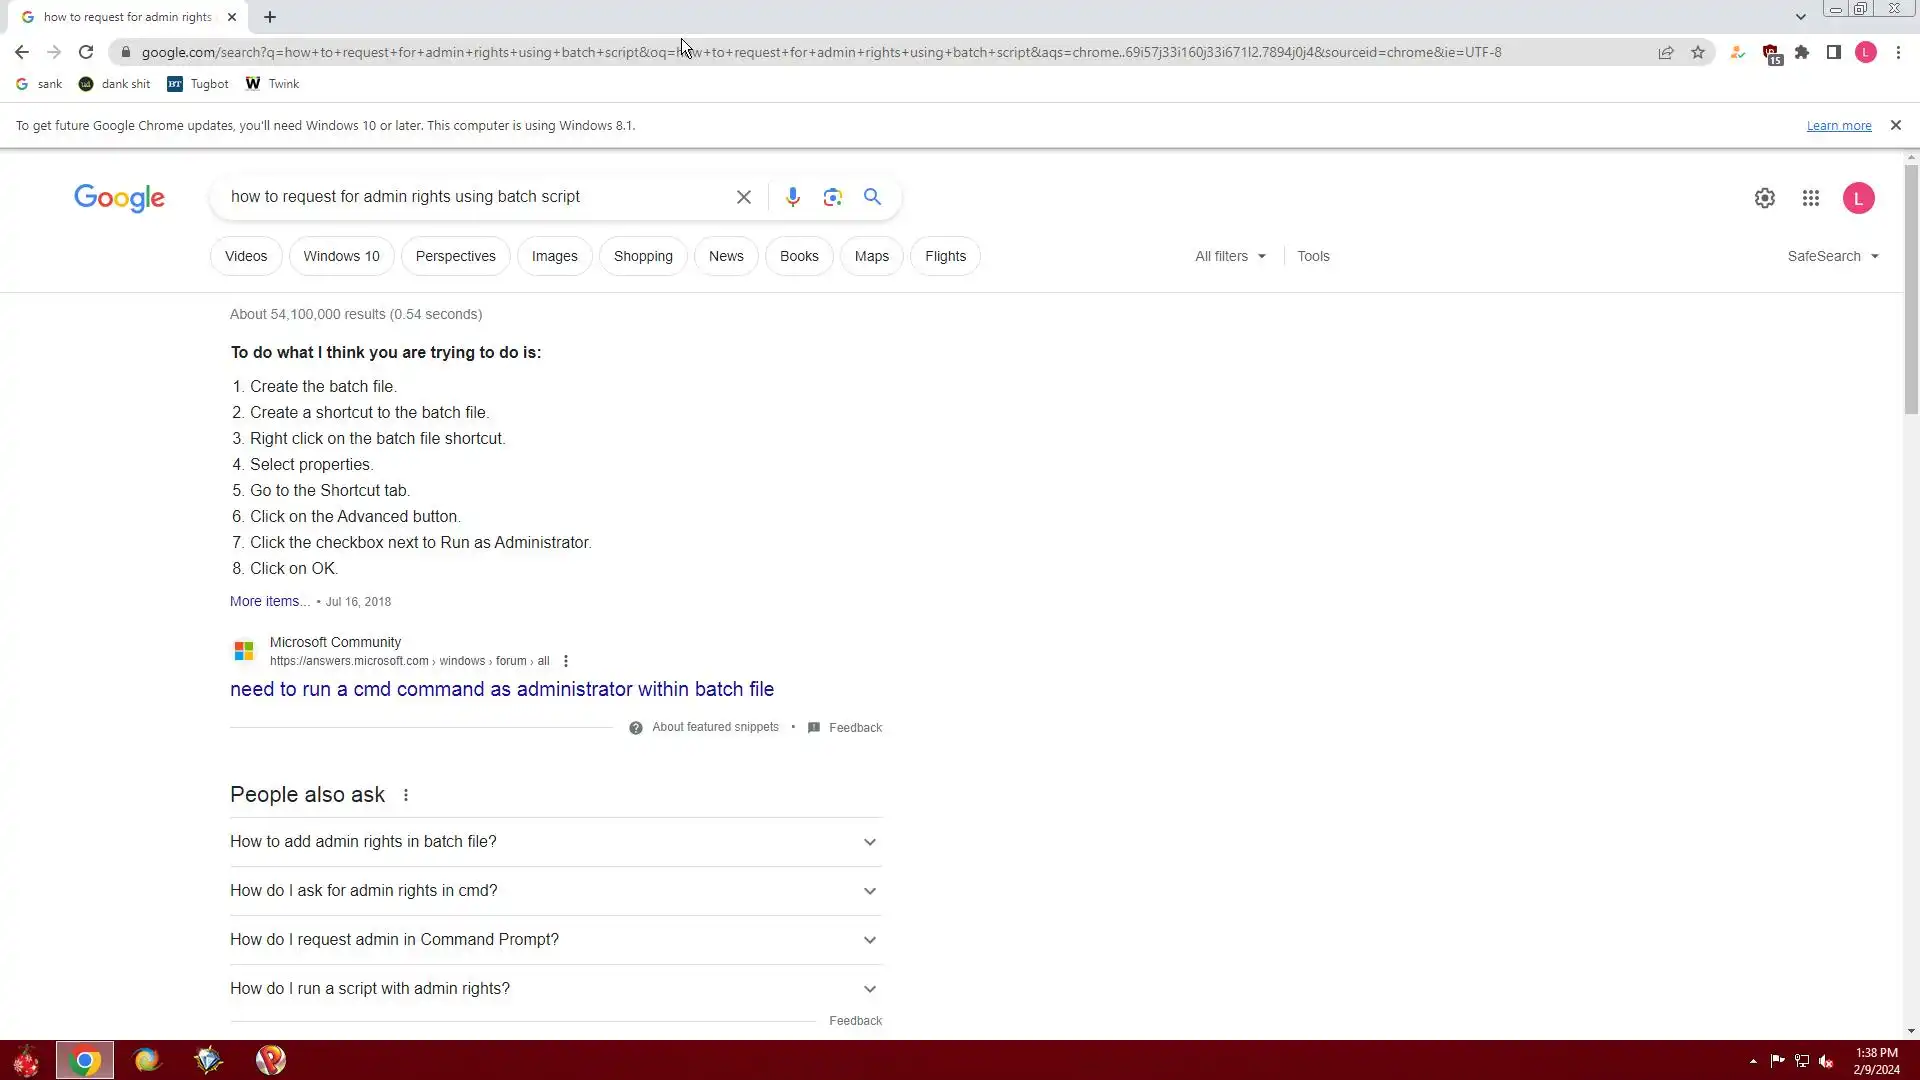Dismiss the Chrome update notification bar

point(1895,125)
